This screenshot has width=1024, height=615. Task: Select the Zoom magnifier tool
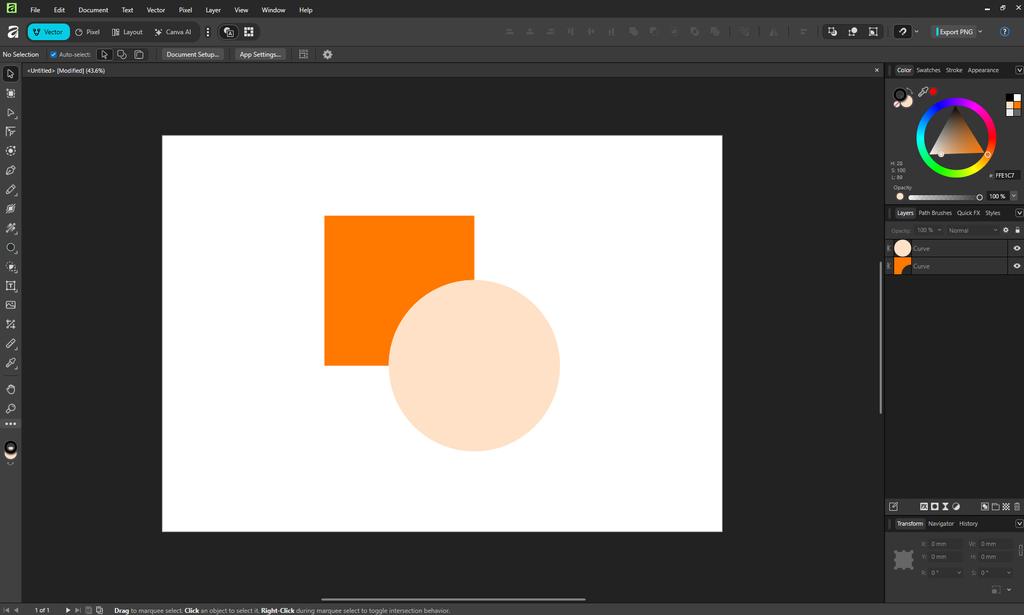10,409
